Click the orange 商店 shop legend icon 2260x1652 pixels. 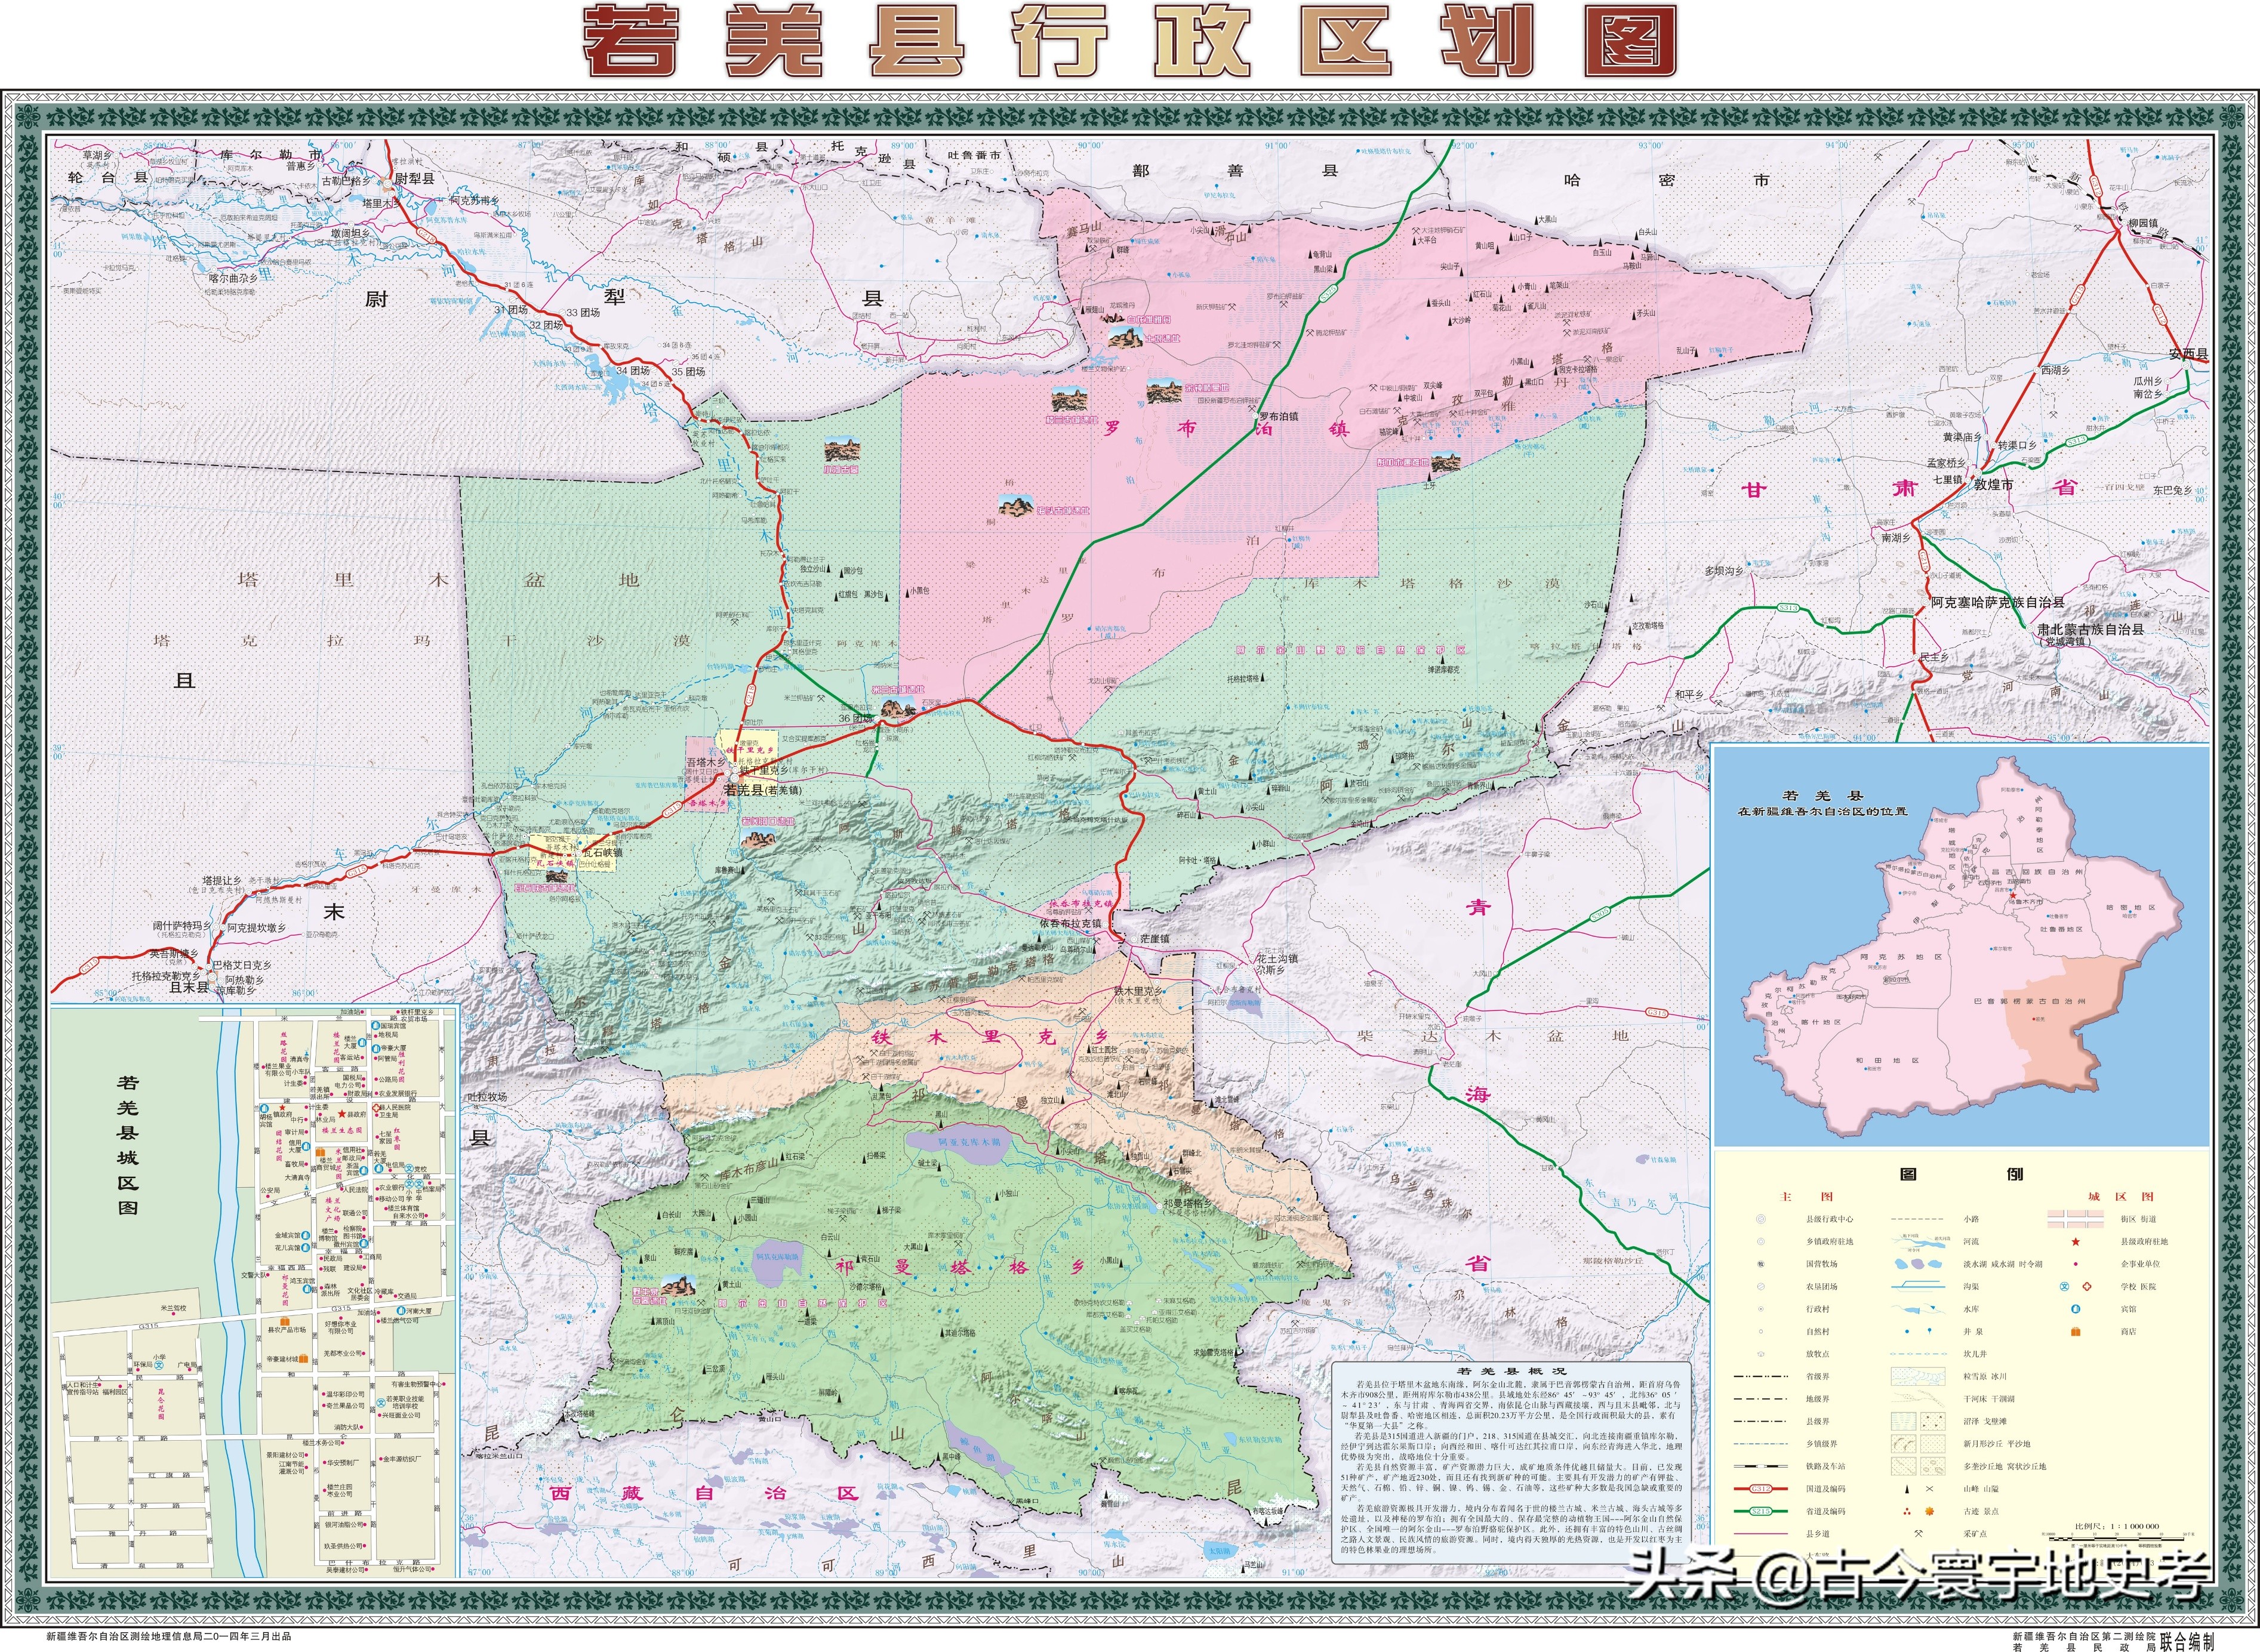click(2076, 1331)
